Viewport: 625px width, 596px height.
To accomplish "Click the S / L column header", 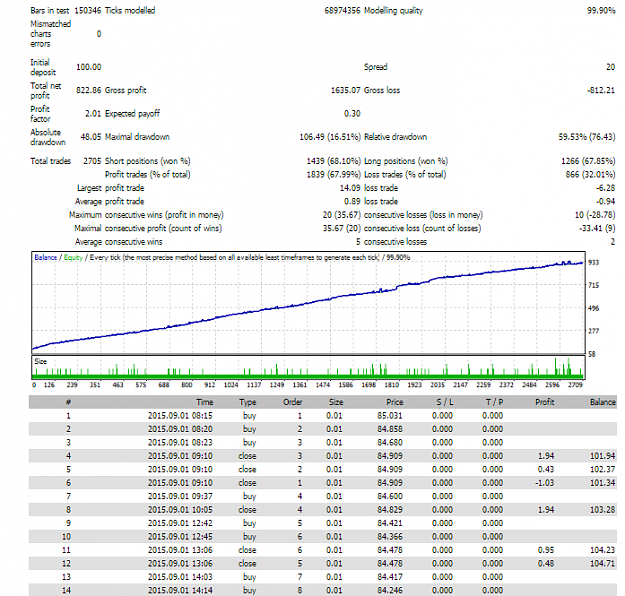I will pos(445,402).
